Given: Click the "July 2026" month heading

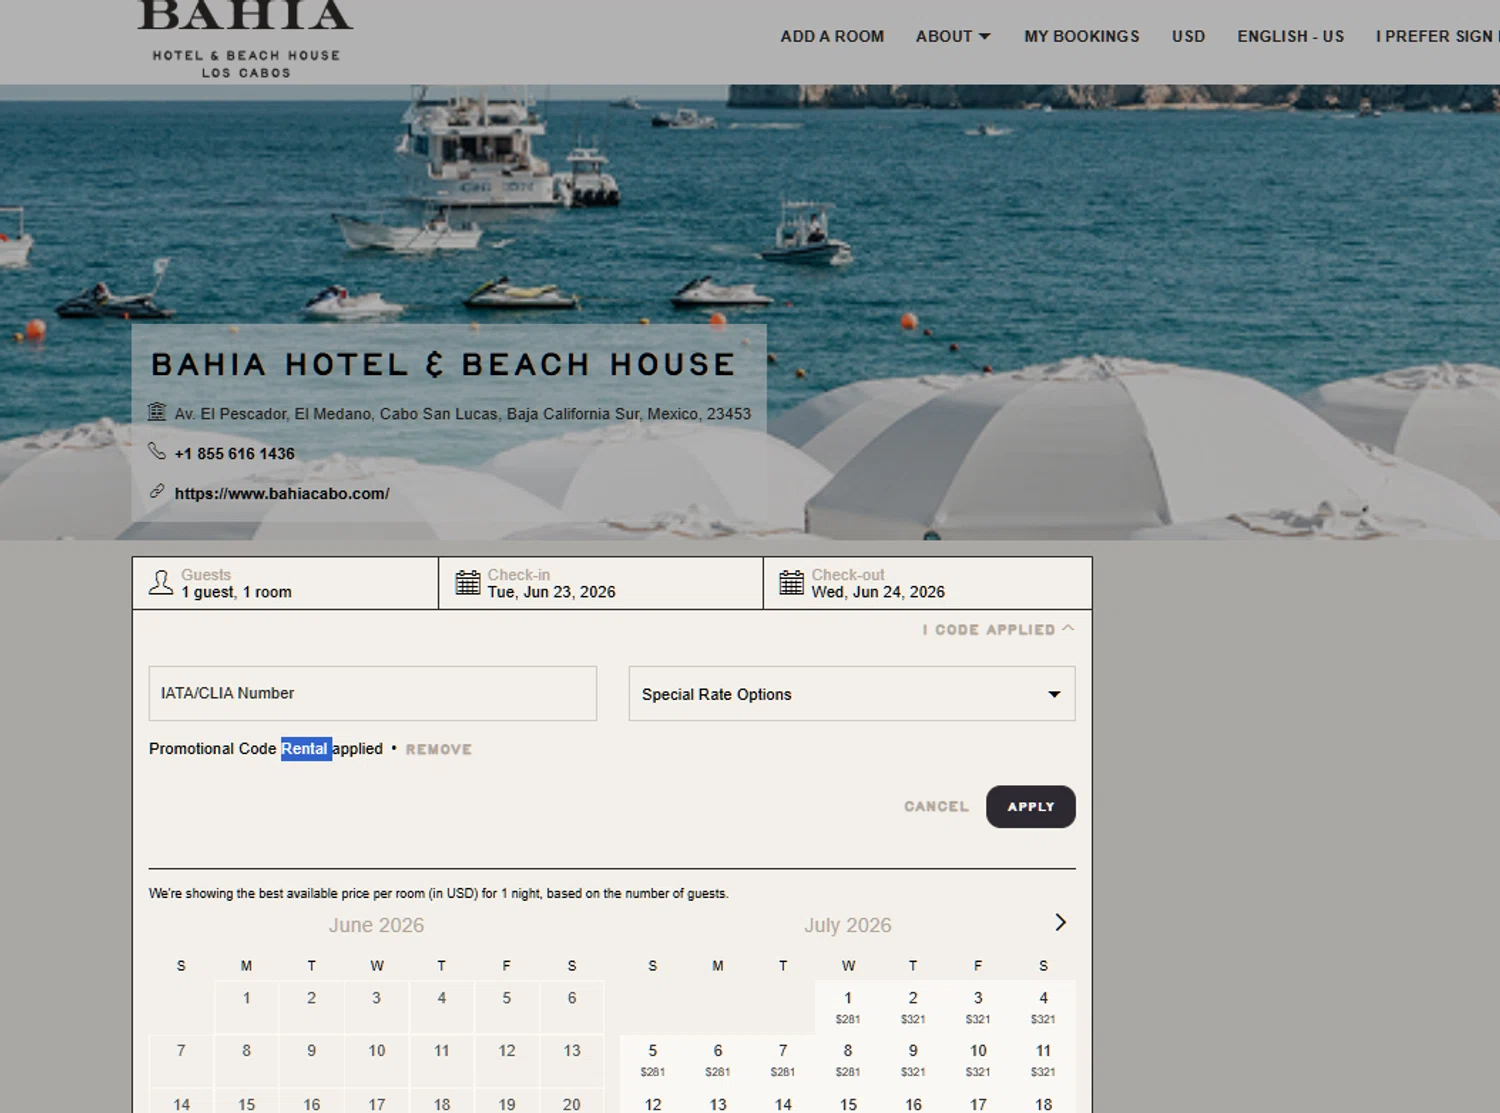Looking at the screenshot, I should pos(848,925).
